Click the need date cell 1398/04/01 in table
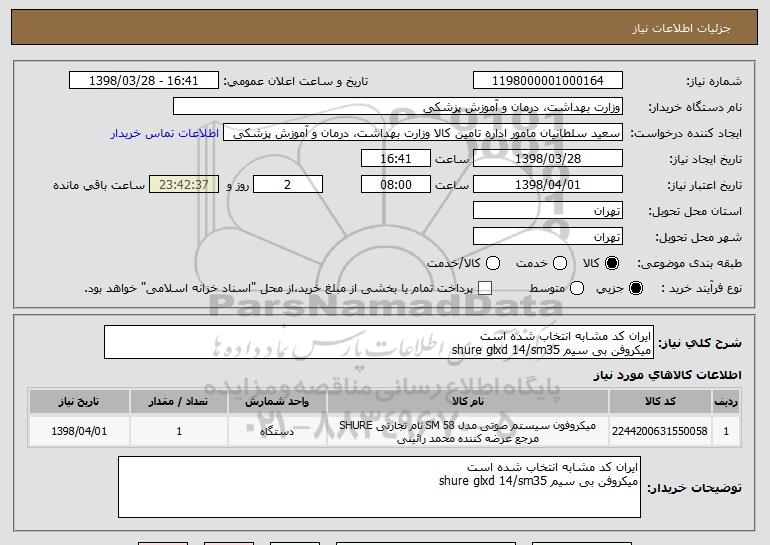 pos(79,431)
